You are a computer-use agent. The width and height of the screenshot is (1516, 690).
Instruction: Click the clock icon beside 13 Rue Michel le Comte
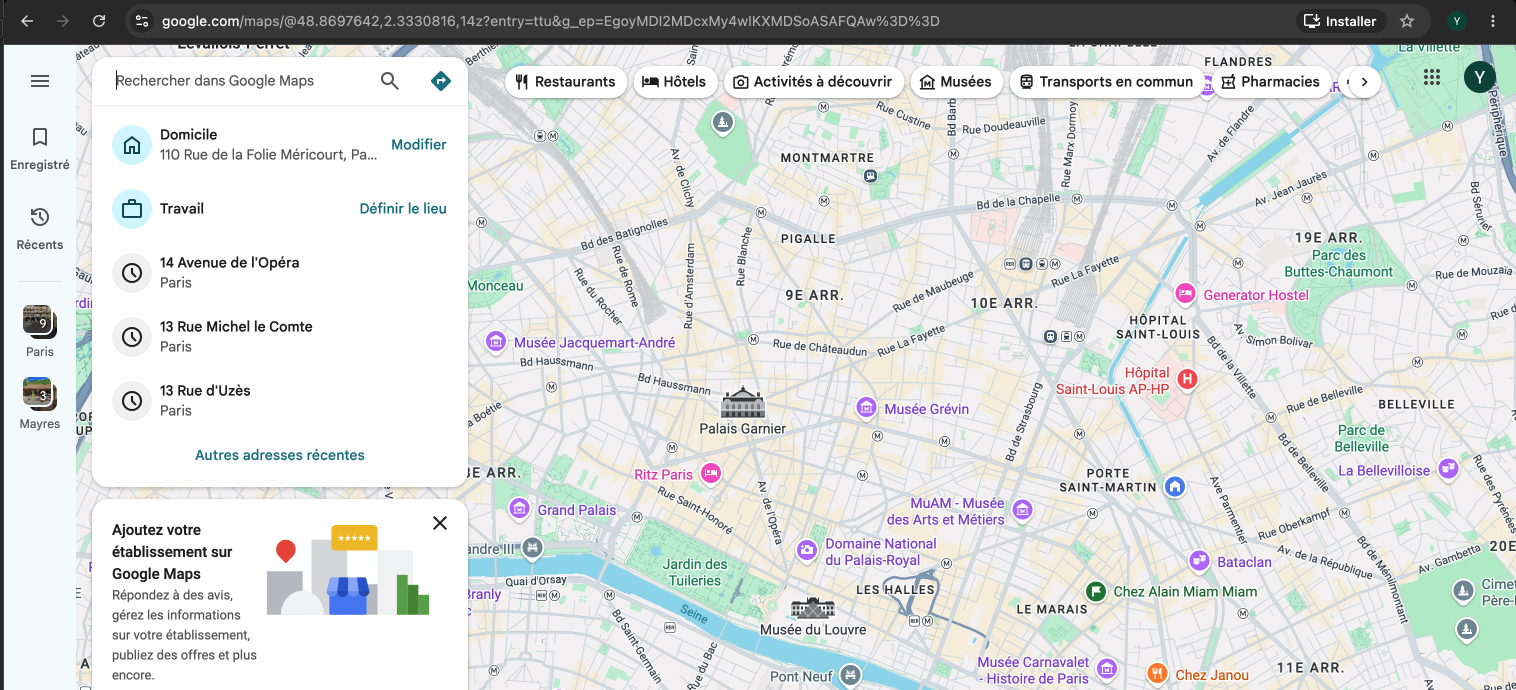132,337
